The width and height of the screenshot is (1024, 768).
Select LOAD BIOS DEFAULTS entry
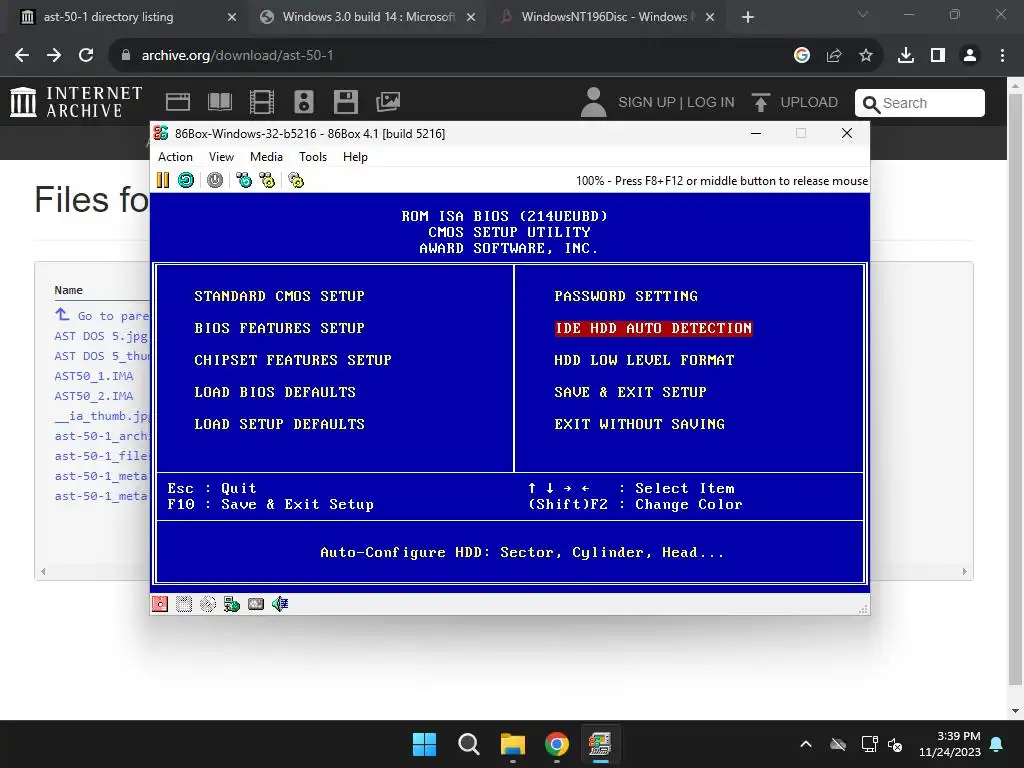coord(275,392)
